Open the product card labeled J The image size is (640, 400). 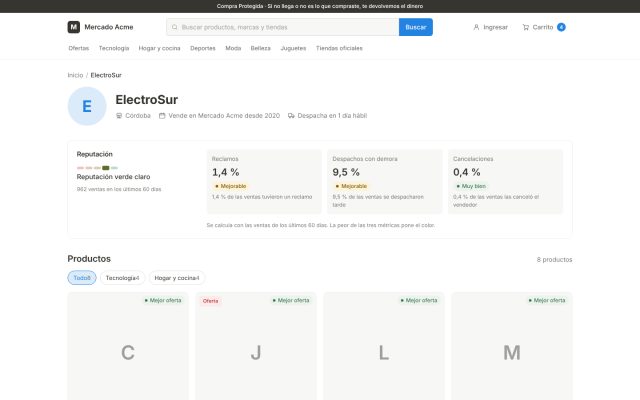[256, 346]
